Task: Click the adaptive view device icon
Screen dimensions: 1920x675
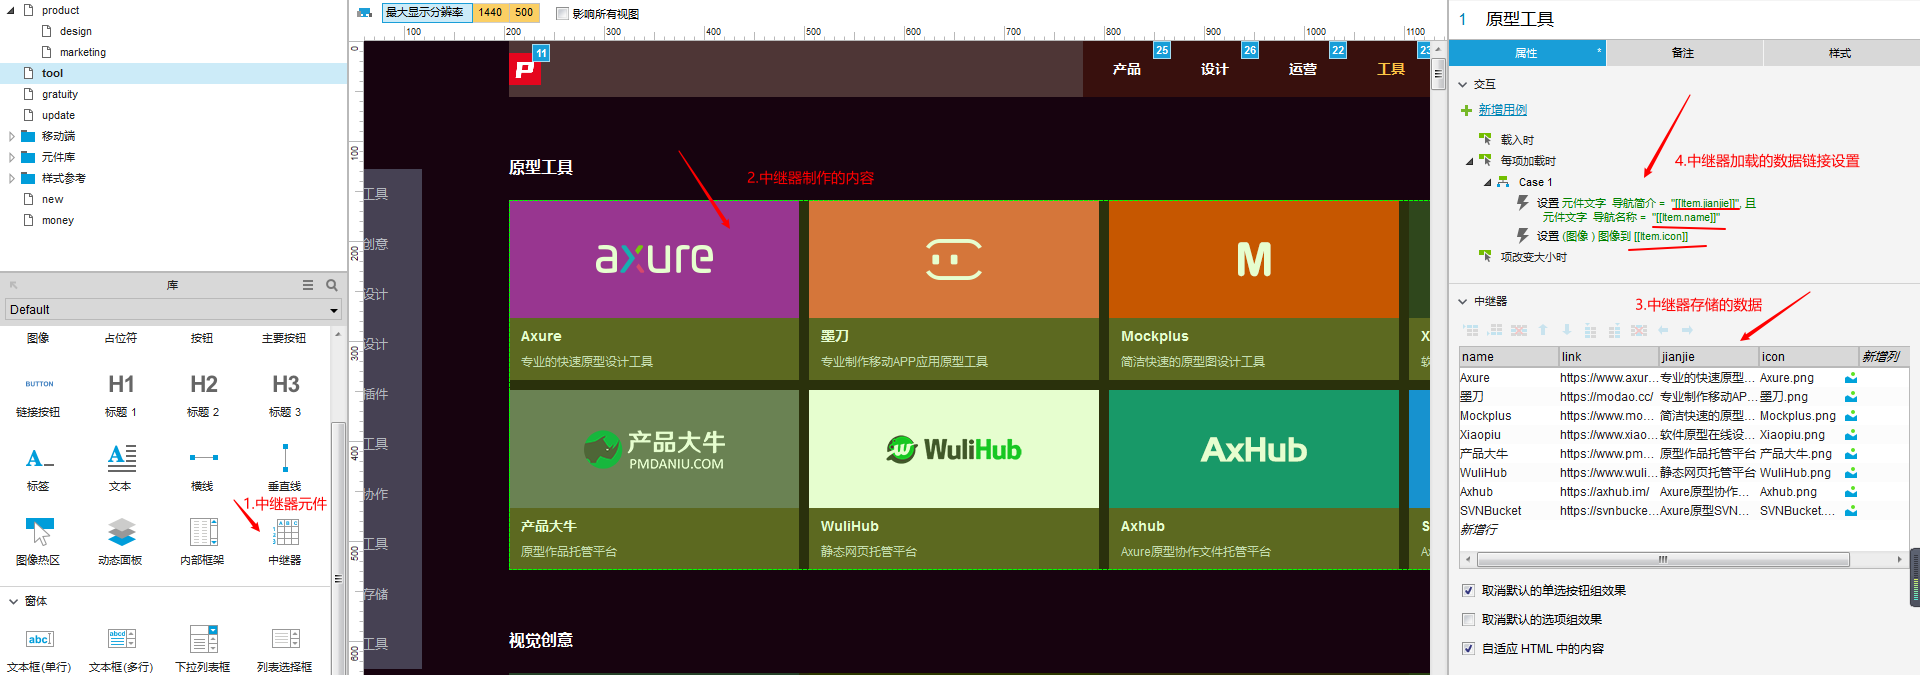Action: tap(365, 13)
